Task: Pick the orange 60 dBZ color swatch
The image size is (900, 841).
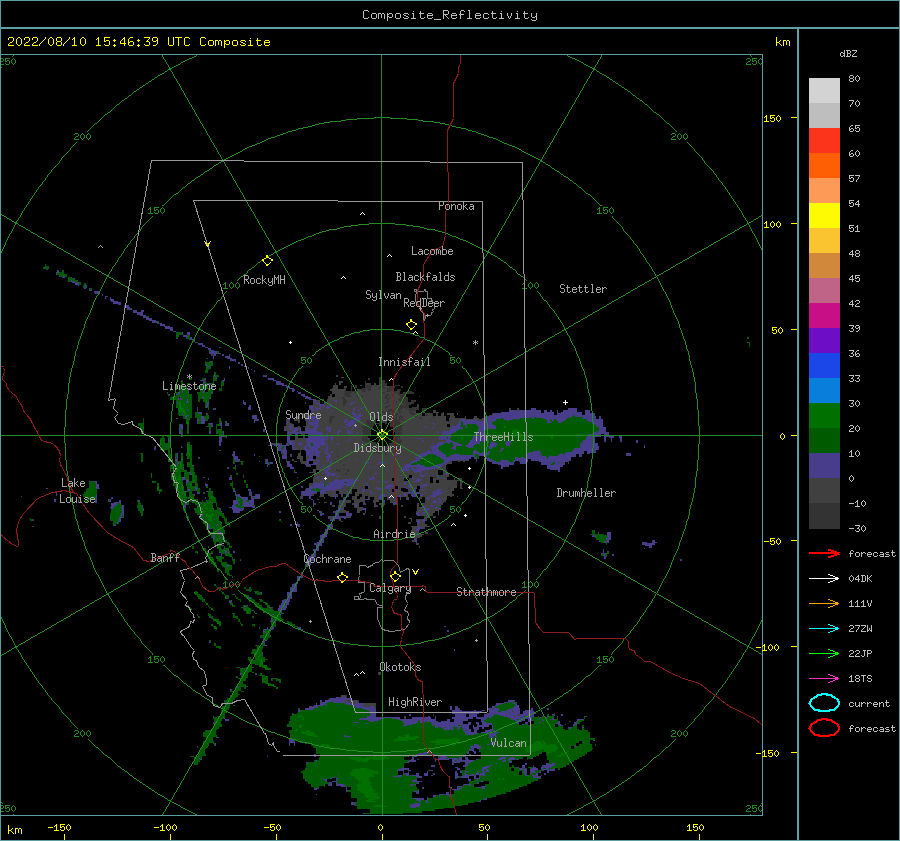Action: pos(824,165)
